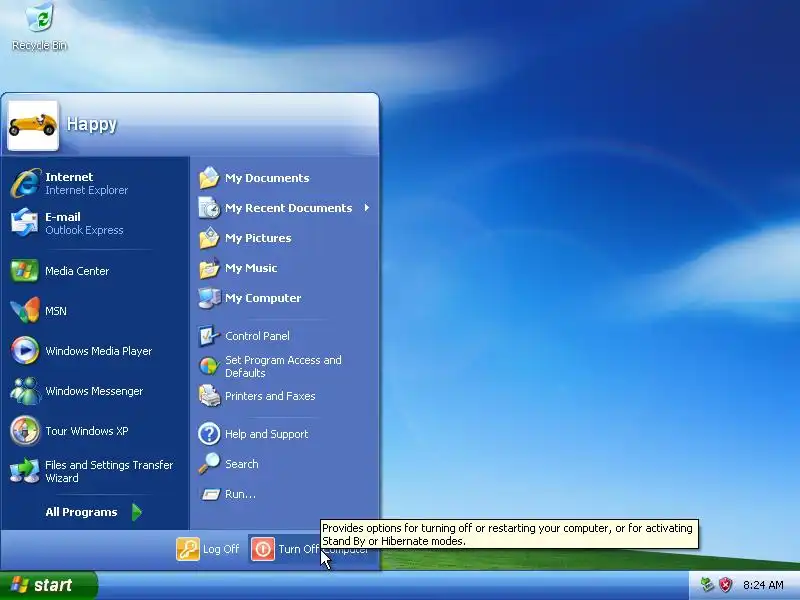
Task: Expand All Programs green arrow
Action: [x=137, y=512]
